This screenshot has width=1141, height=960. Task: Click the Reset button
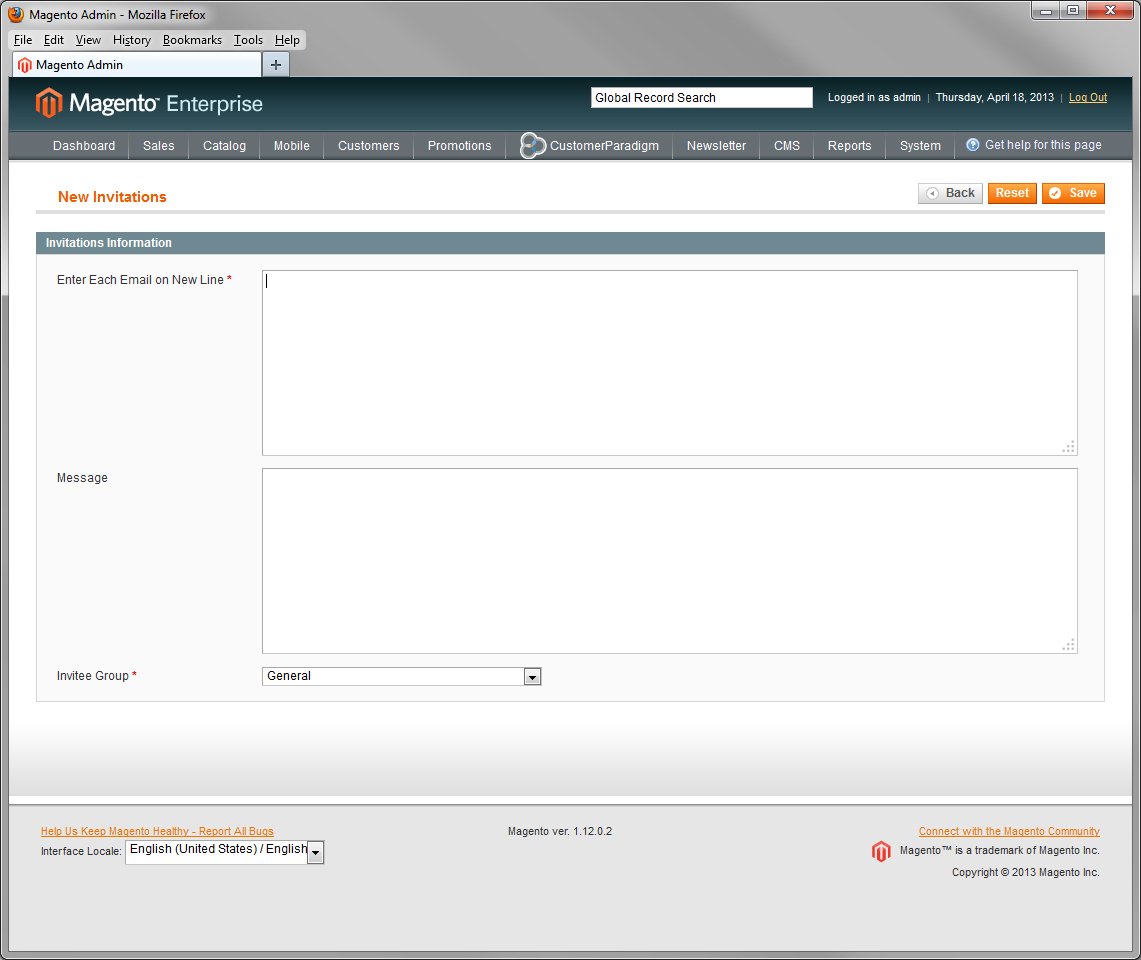coord(1012,193)
